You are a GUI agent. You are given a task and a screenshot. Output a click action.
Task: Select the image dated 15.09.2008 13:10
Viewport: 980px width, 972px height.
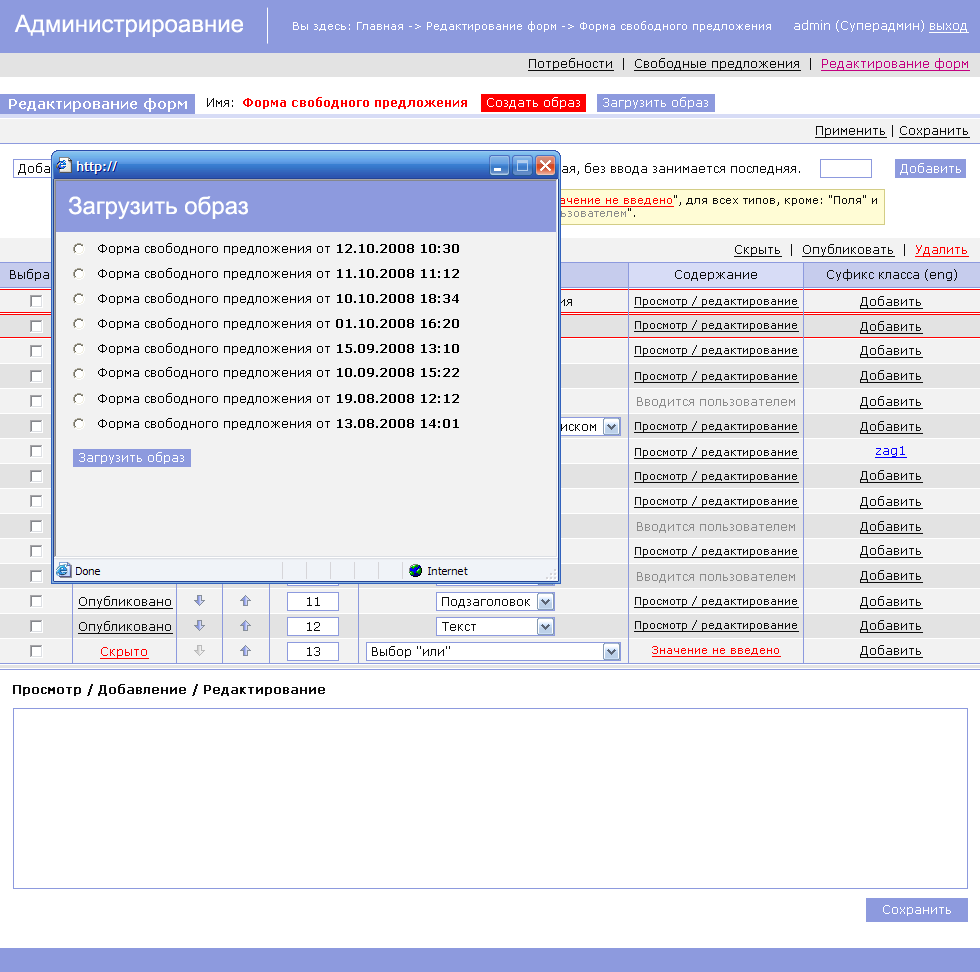click(x=79, y=348)
